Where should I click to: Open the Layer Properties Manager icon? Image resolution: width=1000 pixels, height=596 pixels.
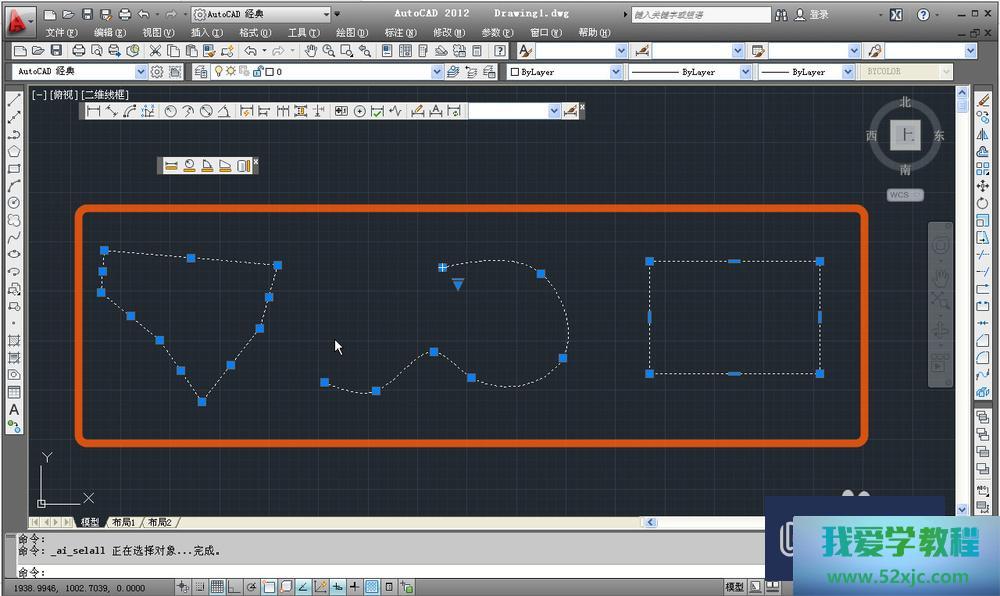tap(200, 72)
